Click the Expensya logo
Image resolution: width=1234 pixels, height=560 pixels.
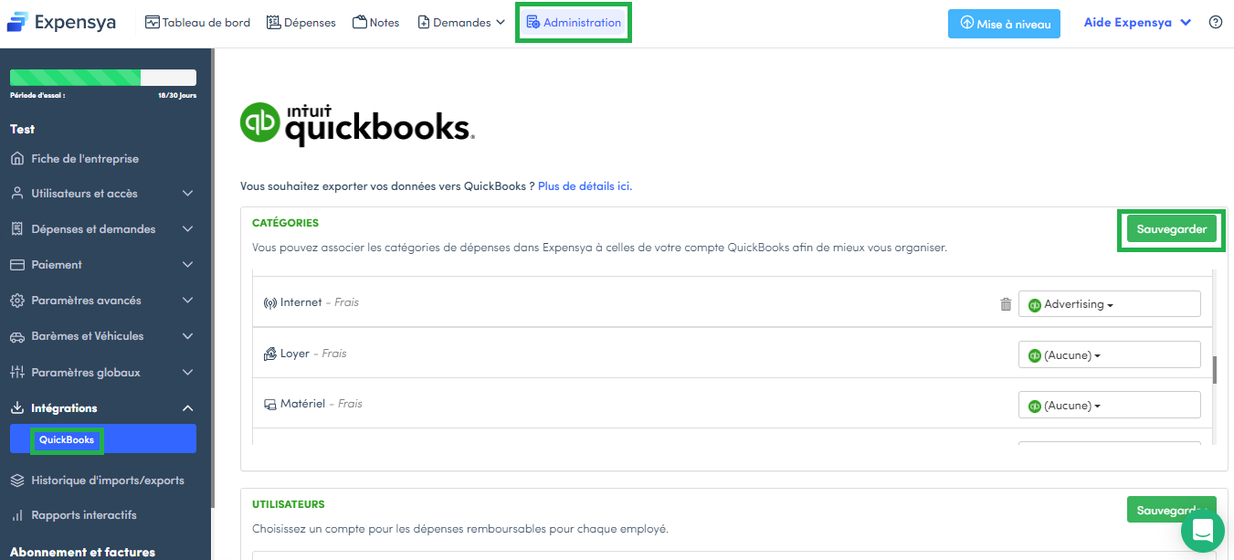(62, 22)
